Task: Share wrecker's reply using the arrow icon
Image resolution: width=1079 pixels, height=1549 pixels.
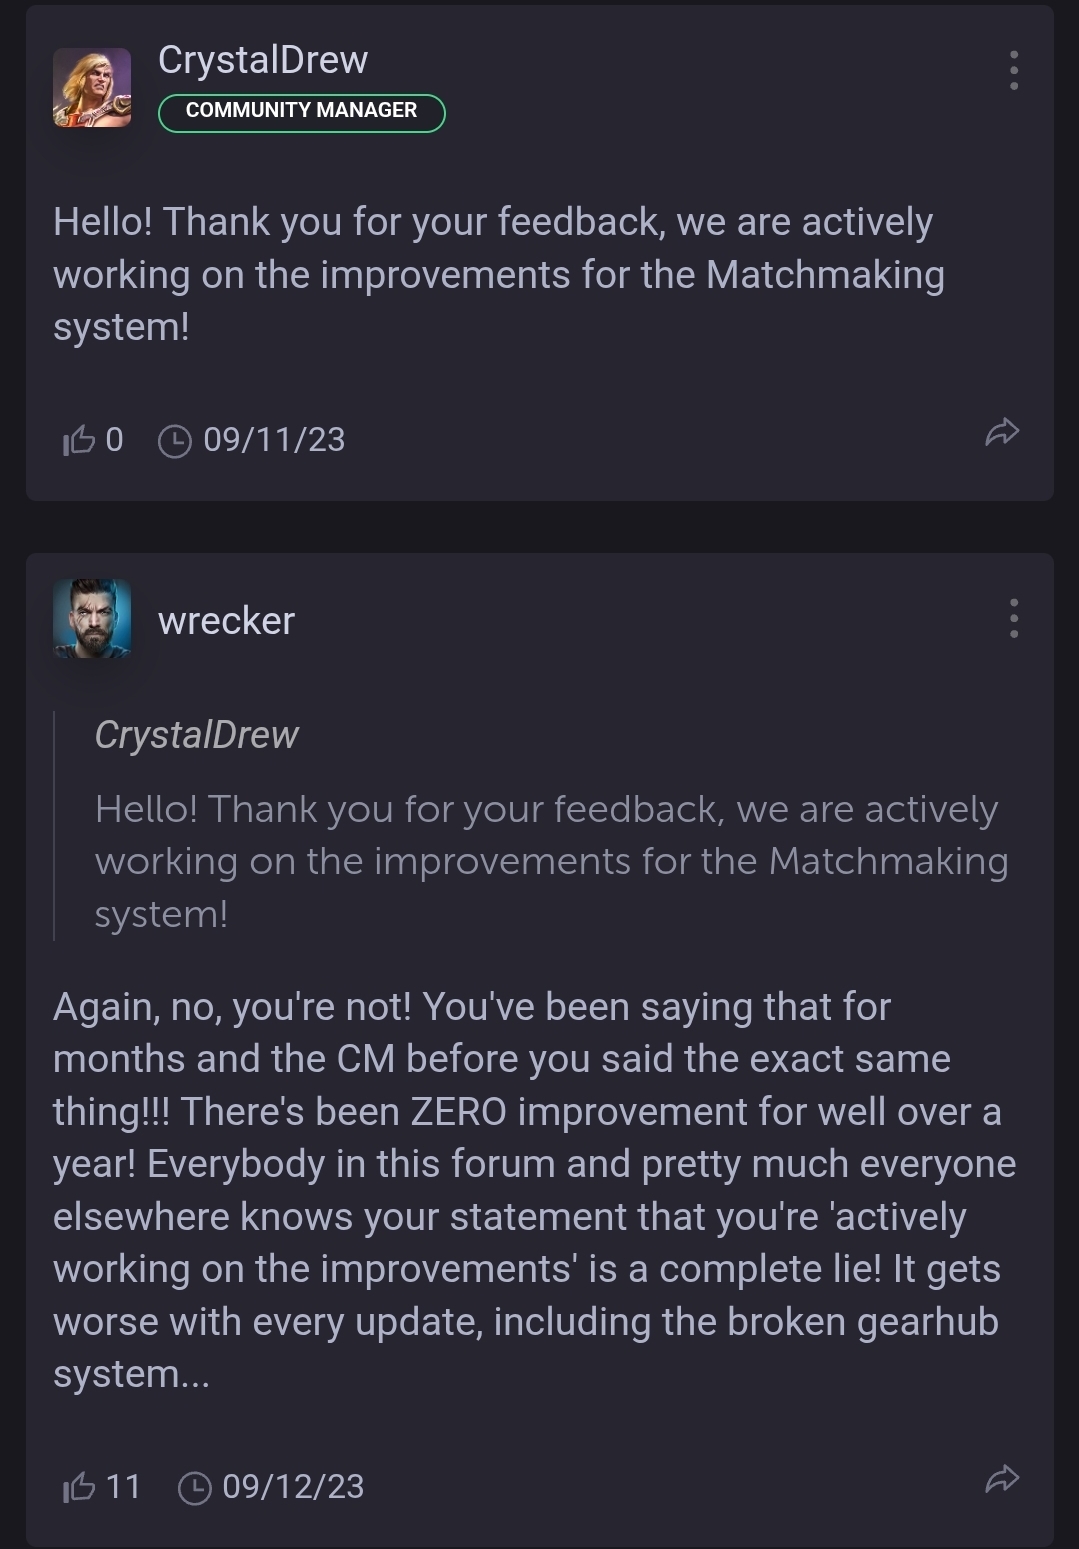Action: [1001, 1479]
